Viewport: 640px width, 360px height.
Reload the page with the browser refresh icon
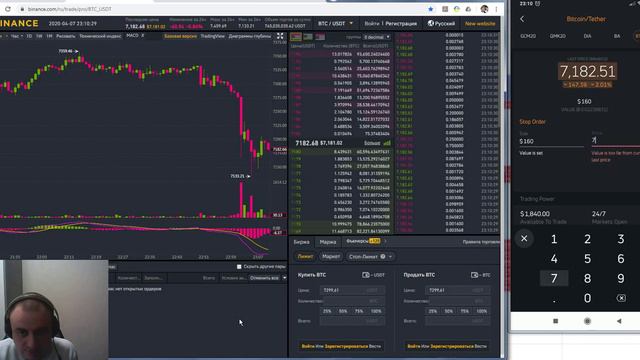click(8, 9)
